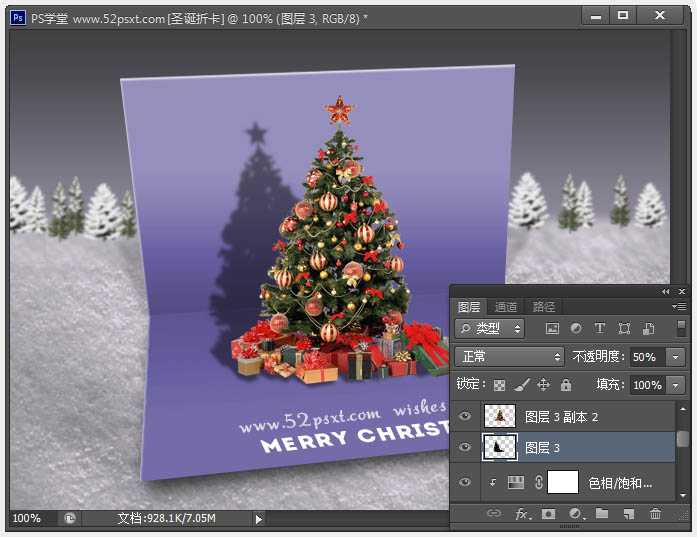Toggle the layer filtering switch
The image size is (697, 537).
pos(681,329)
